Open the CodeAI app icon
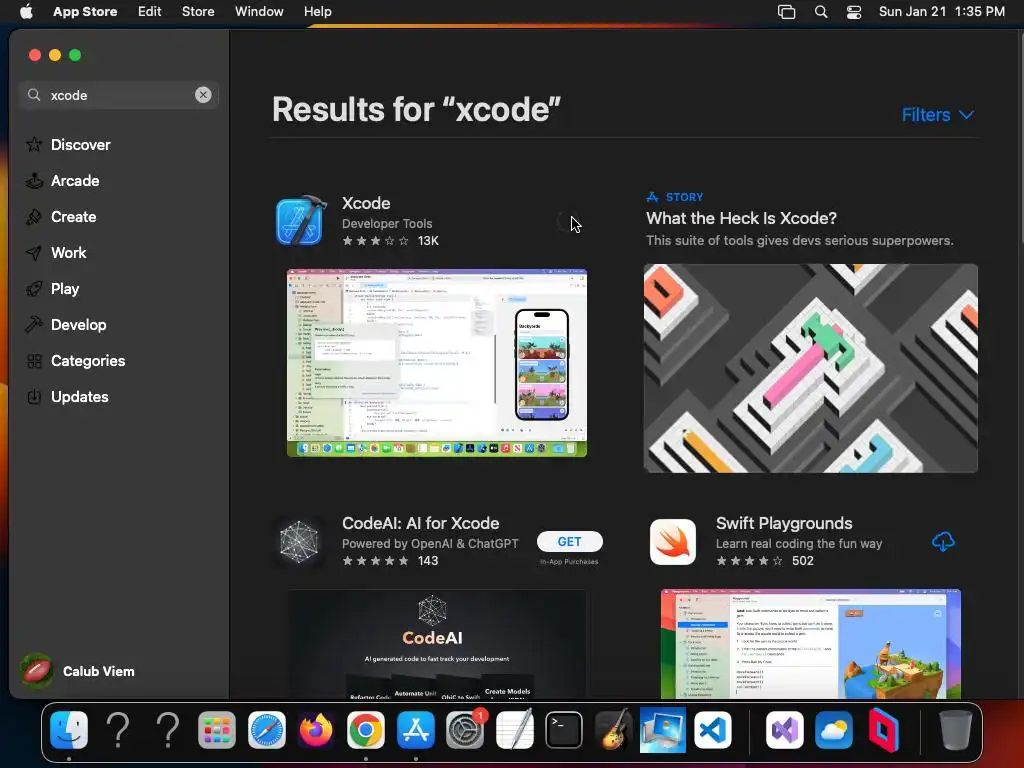This screenshot has height=768, width=1024. point(299,541)
